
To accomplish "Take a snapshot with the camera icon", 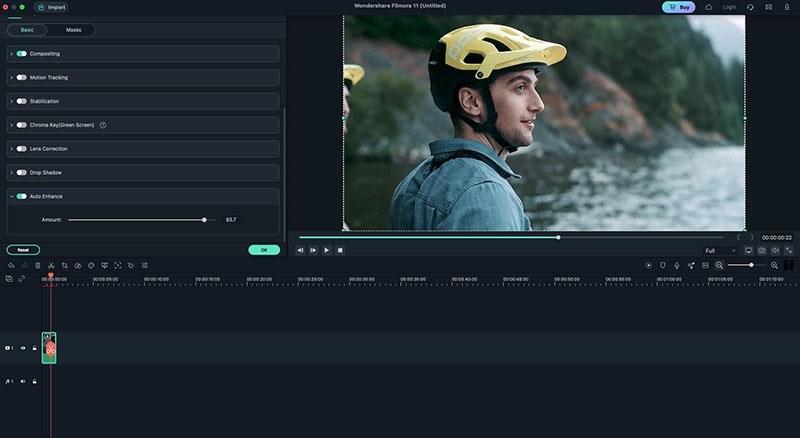I will coord(762,250).
